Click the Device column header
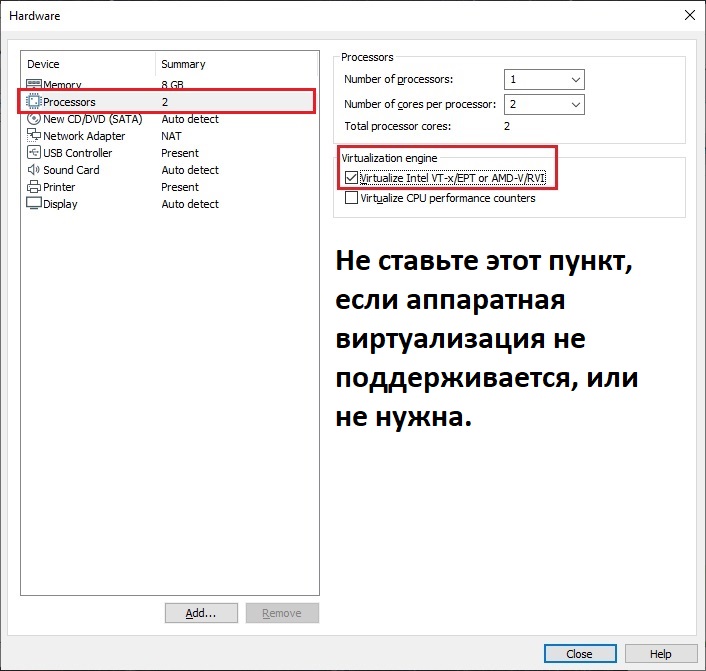706x671 pixels. 43,64
